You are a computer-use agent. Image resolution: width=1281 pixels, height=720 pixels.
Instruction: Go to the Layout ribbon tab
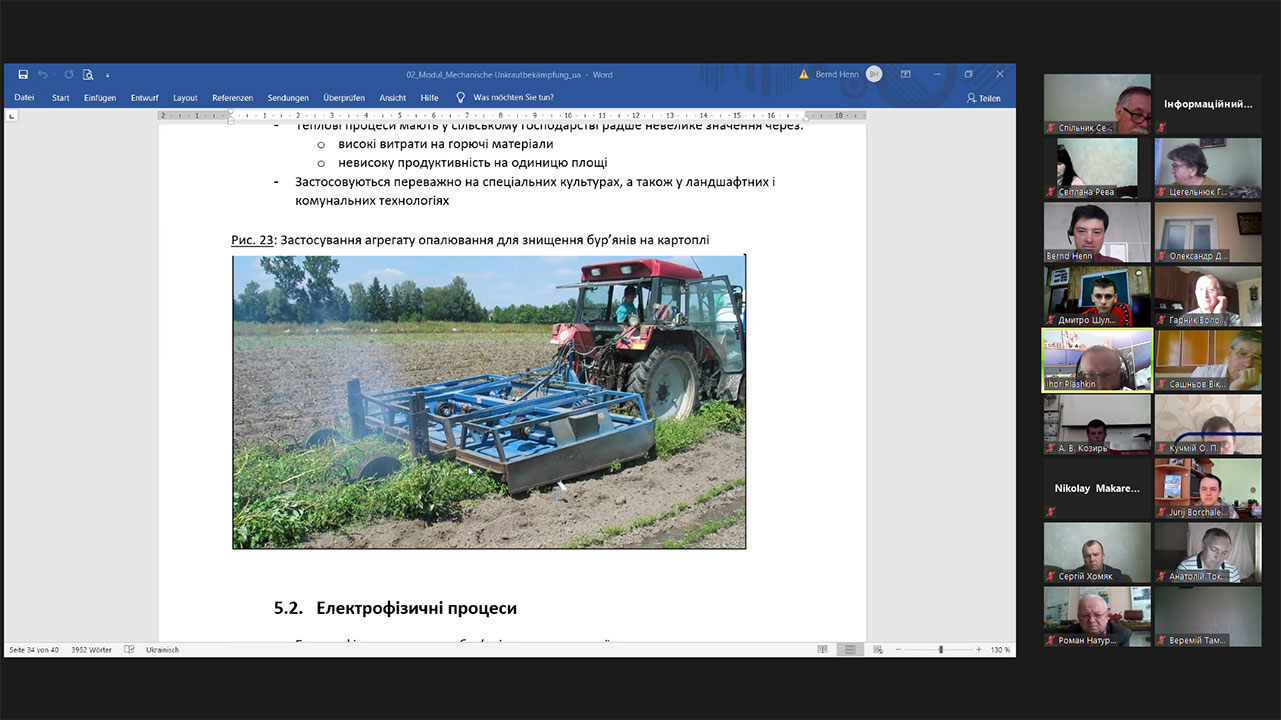[185, 98]
